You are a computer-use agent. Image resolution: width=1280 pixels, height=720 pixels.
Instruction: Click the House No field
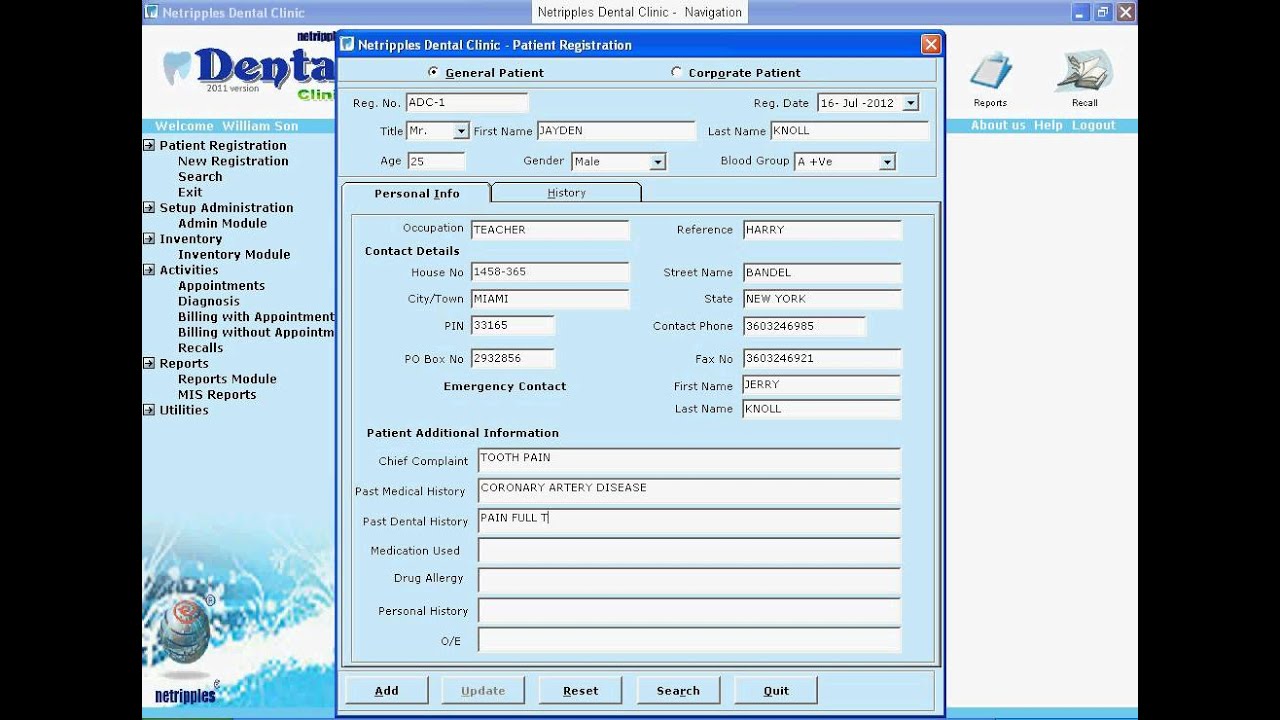[x=550, y=272]
